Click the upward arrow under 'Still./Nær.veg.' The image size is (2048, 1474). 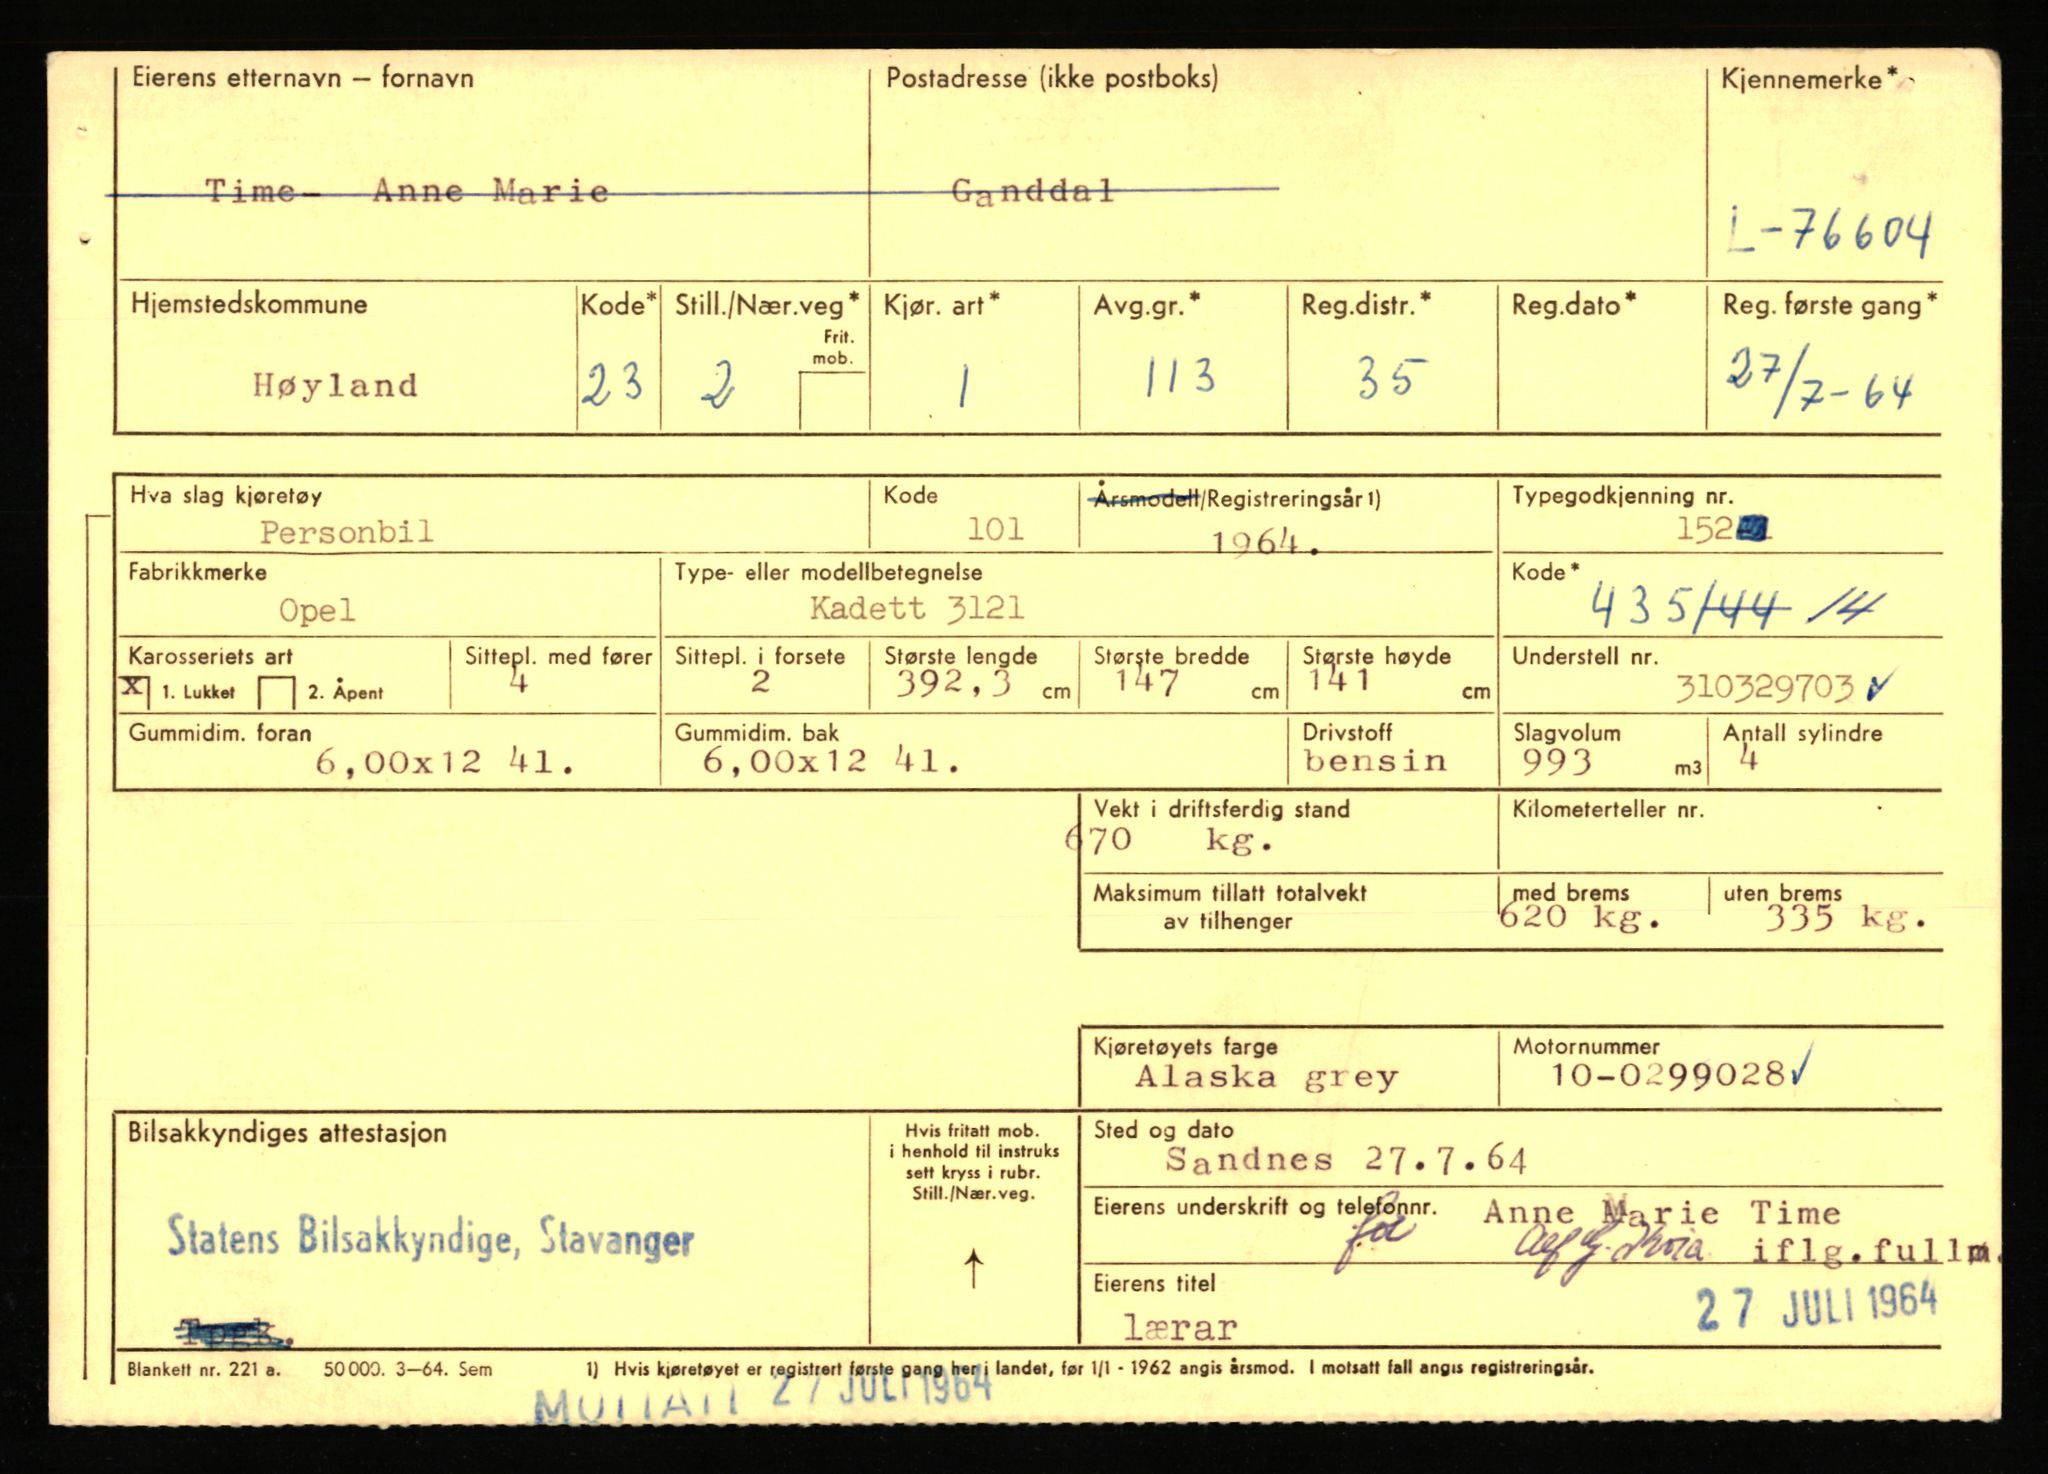pyautogui.click(x=974, y=1270)
